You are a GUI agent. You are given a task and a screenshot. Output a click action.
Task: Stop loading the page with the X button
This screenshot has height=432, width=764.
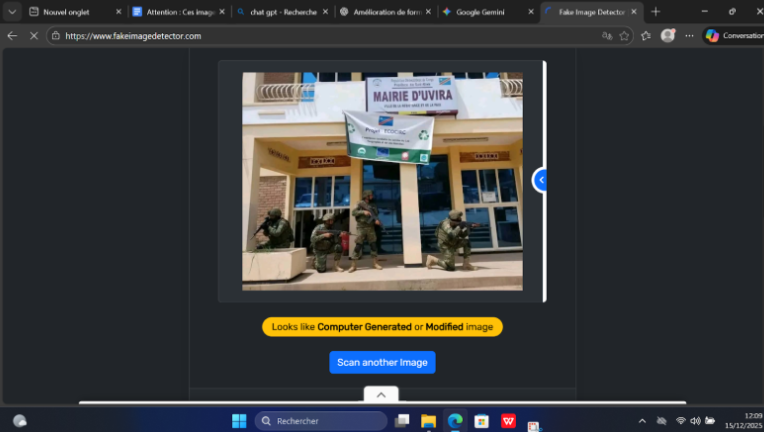(34, 35)
